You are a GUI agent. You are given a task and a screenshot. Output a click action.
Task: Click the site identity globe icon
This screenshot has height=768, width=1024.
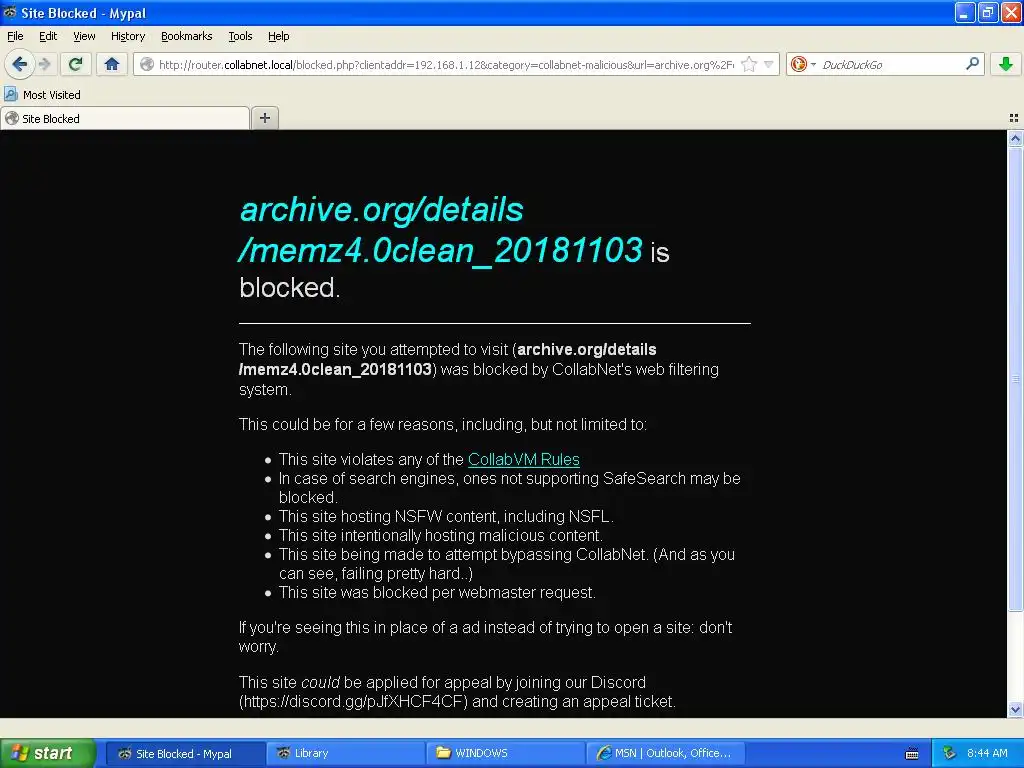(x=147, y=64)
